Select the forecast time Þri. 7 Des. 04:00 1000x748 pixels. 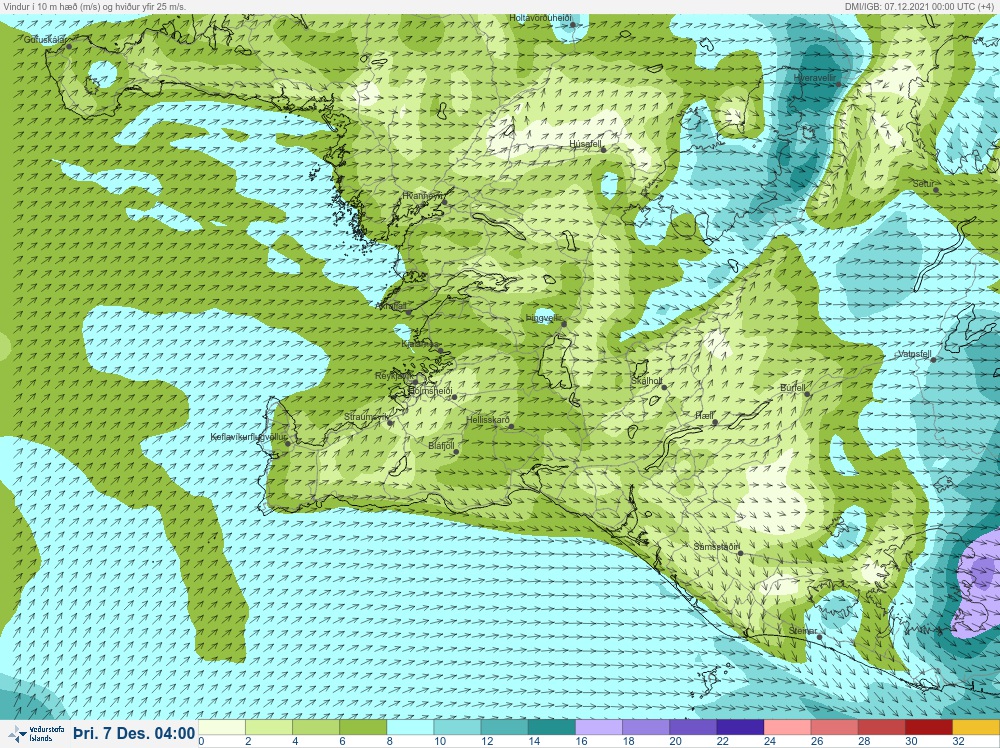click(x=134, y=733)
